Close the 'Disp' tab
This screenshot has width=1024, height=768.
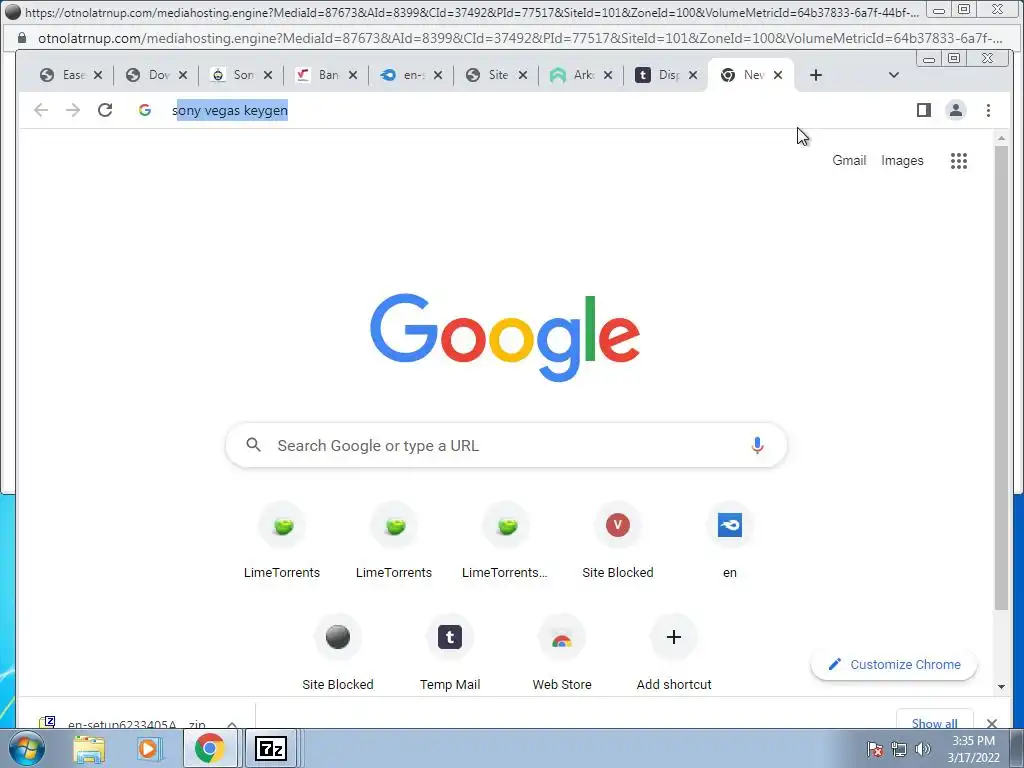(693, 75)
